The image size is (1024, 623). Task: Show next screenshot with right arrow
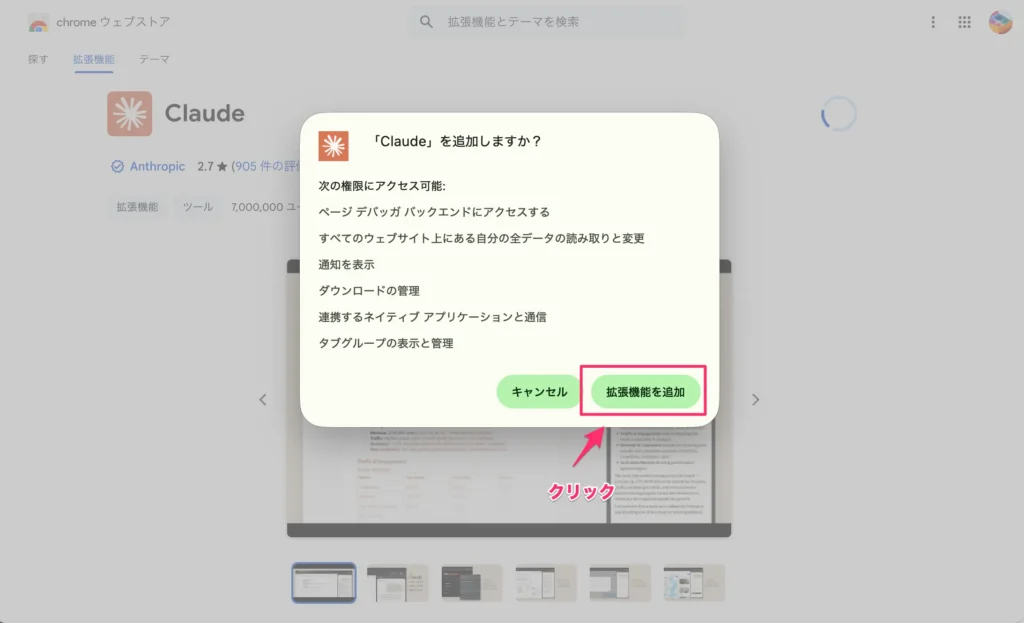pos(755,400)
